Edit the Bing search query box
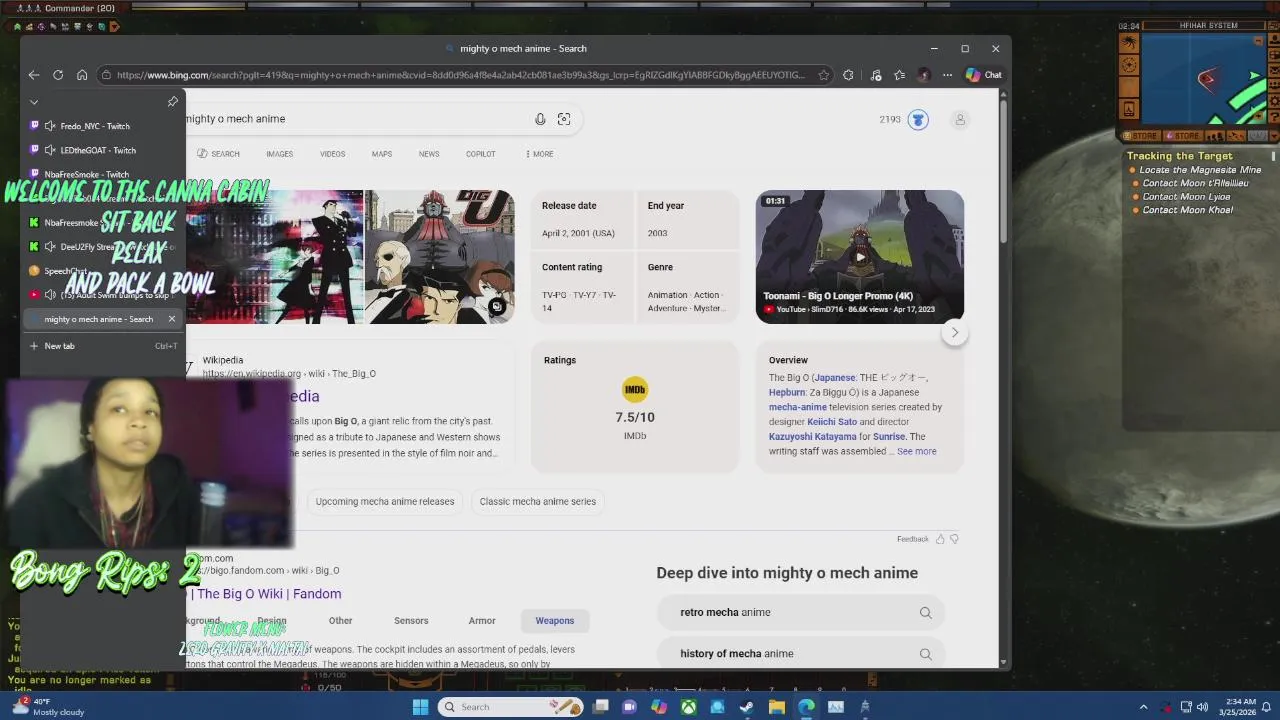Screen dimensions: 1280x720 [x=355, y=119]
